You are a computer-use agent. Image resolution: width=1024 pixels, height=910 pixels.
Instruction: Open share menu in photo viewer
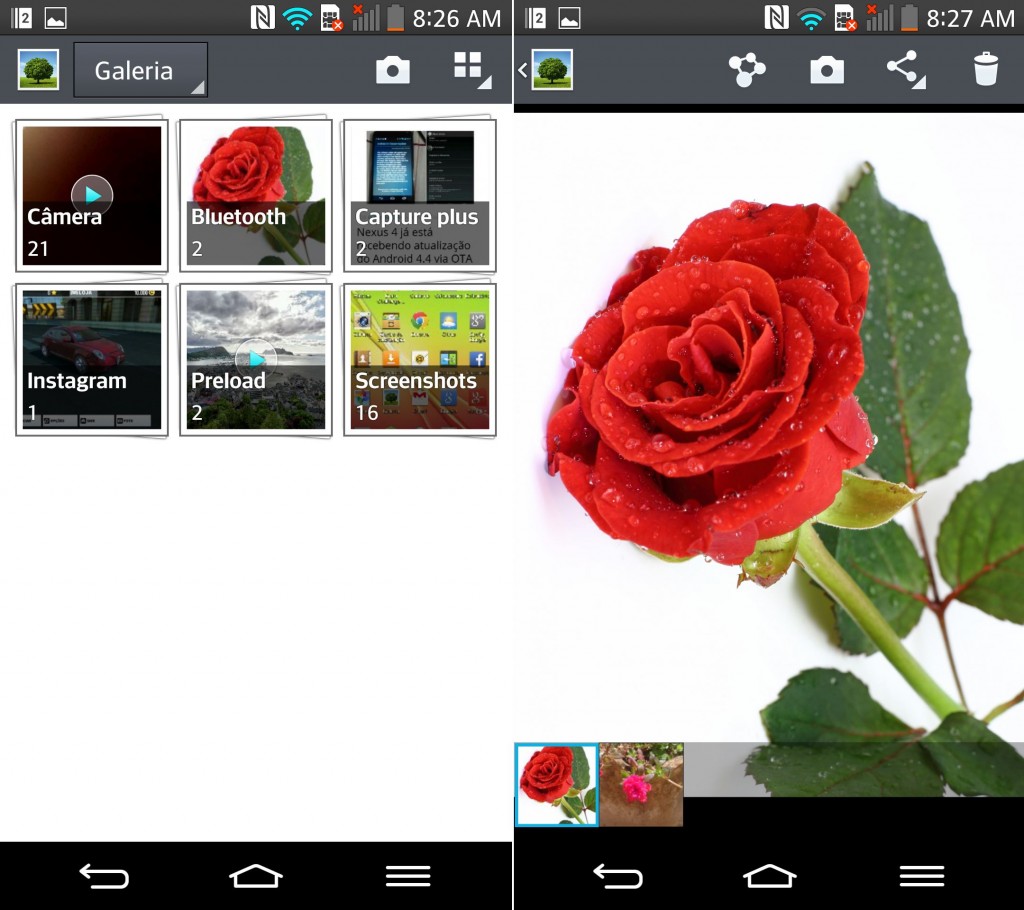click(906, 69)
